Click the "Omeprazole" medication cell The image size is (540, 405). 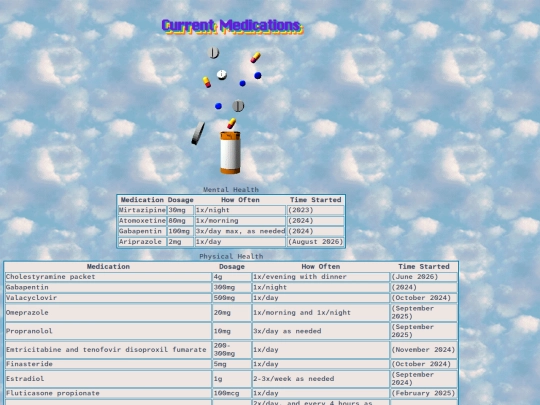click(108, 313)
